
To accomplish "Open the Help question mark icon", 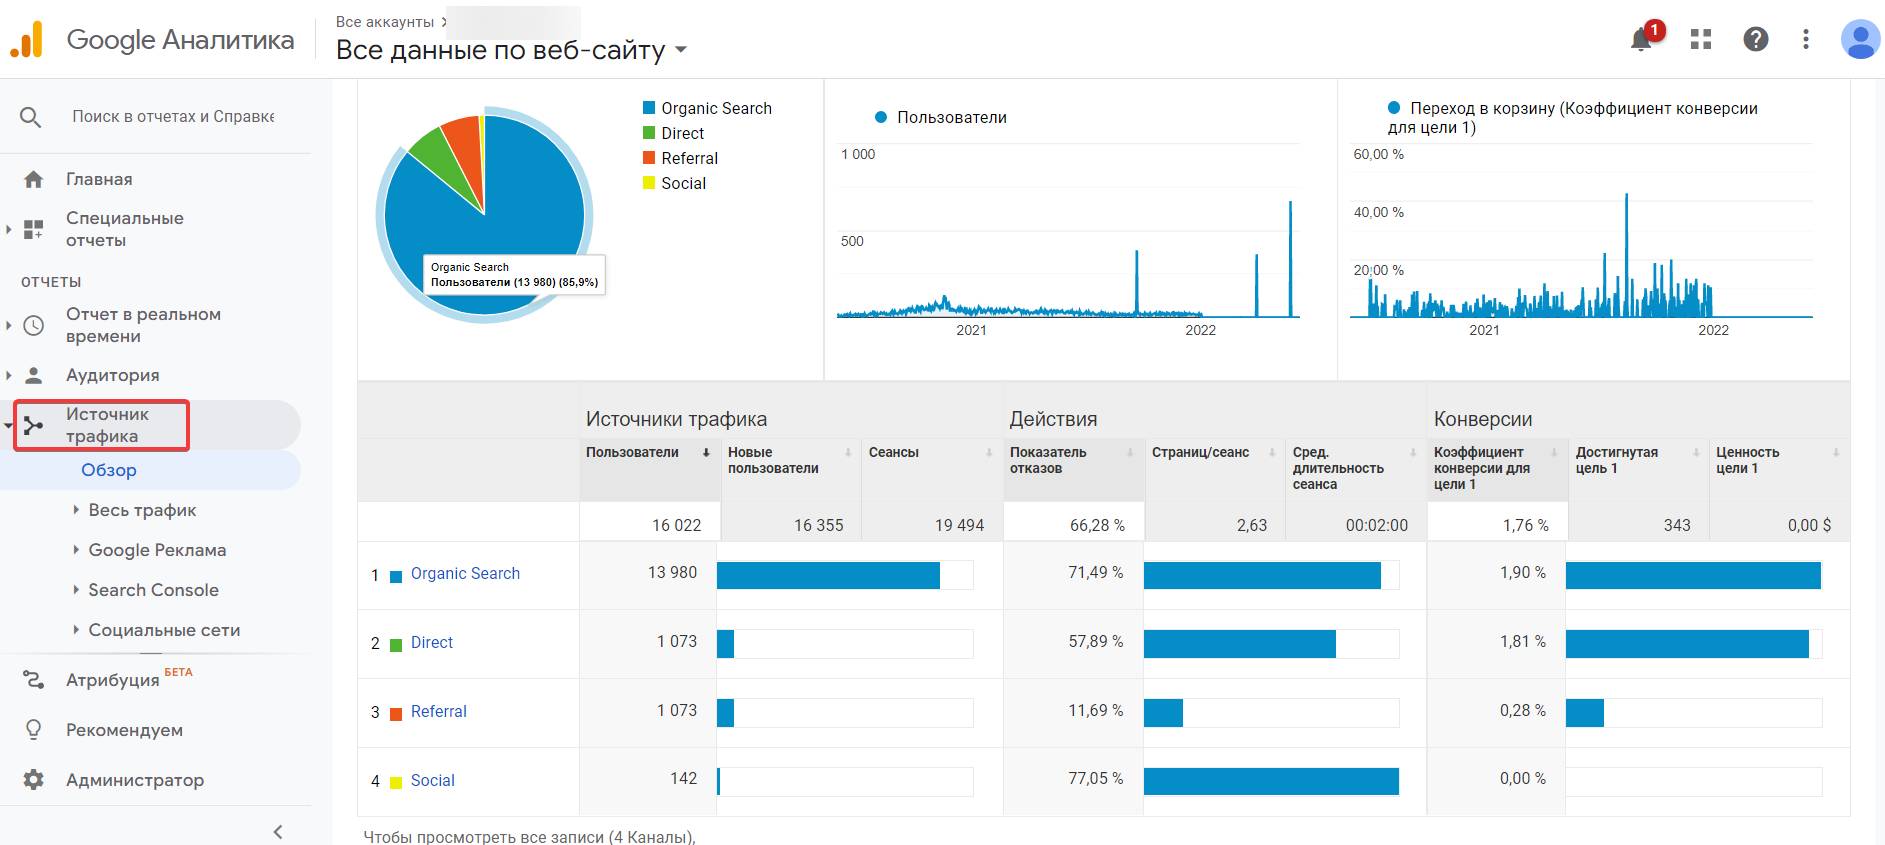I will click(x=1756, y=39).
